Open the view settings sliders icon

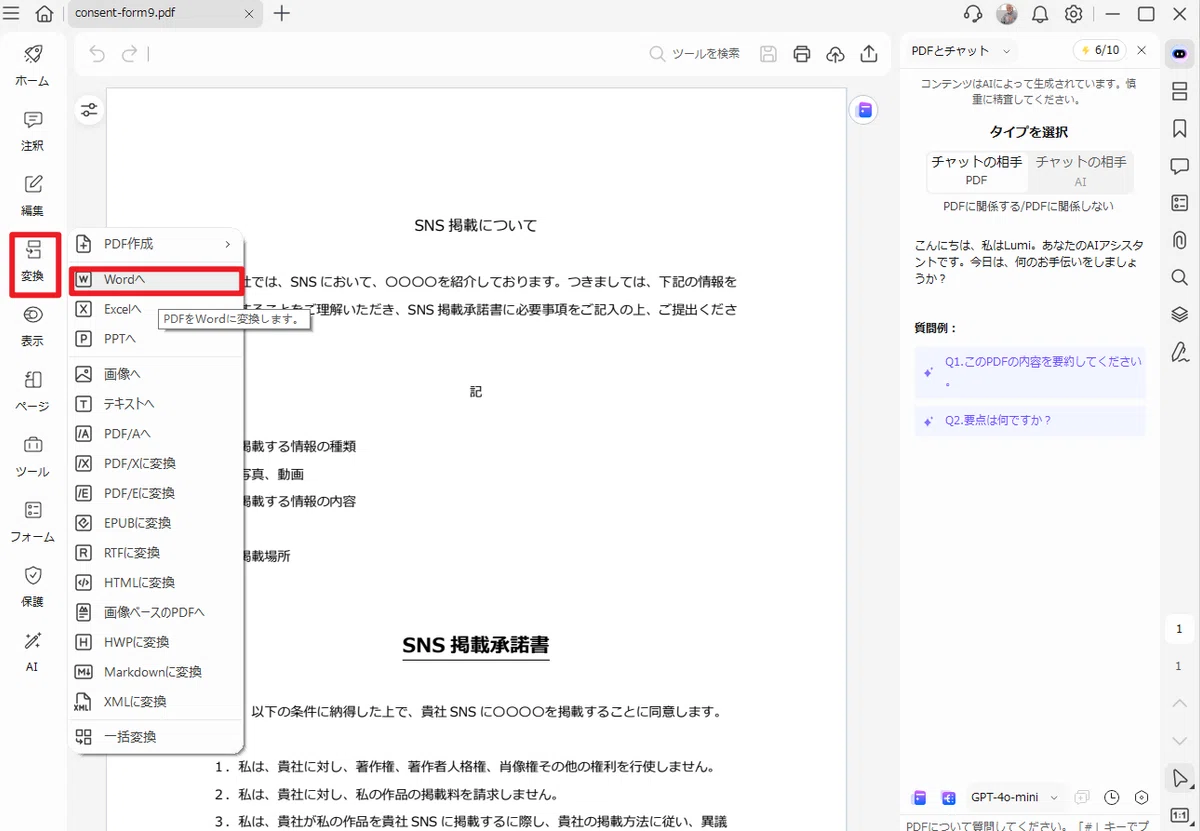90,110
